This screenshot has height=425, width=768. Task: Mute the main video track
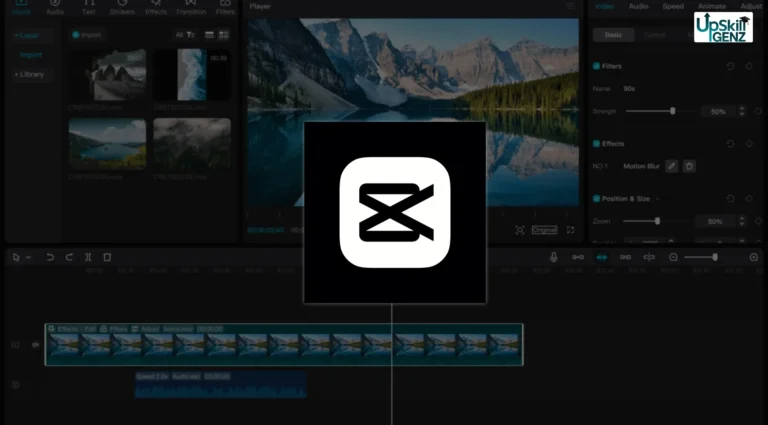tap(35, 345)
